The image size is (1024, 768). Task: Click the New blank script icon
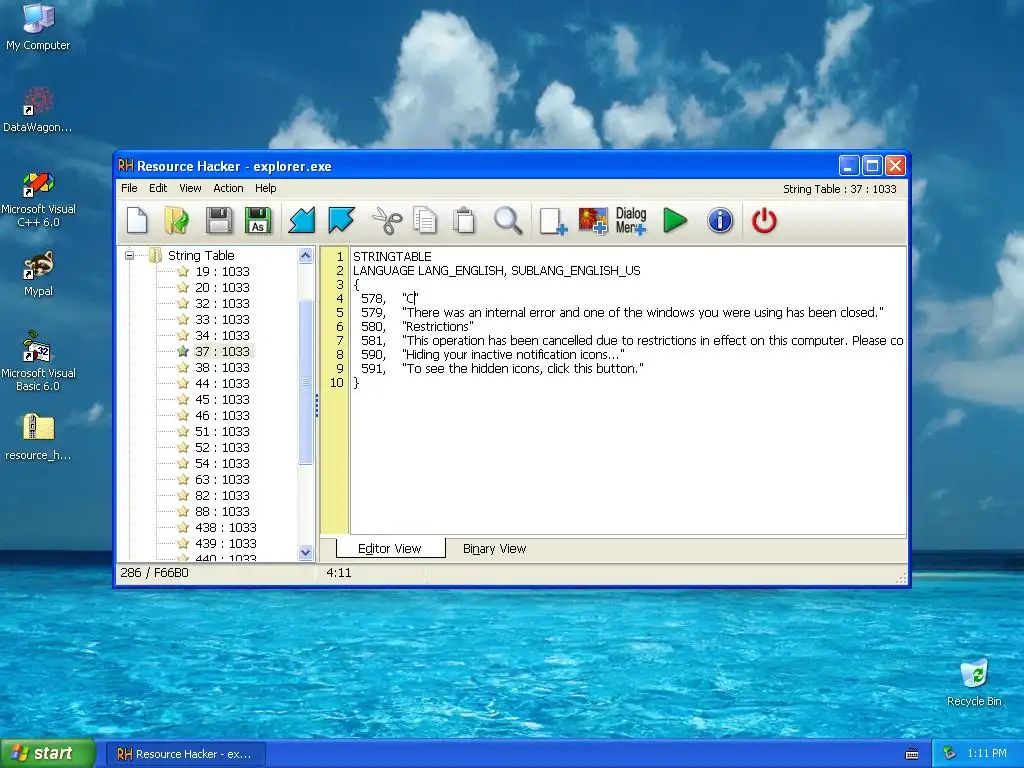click(x=137, y=221)
